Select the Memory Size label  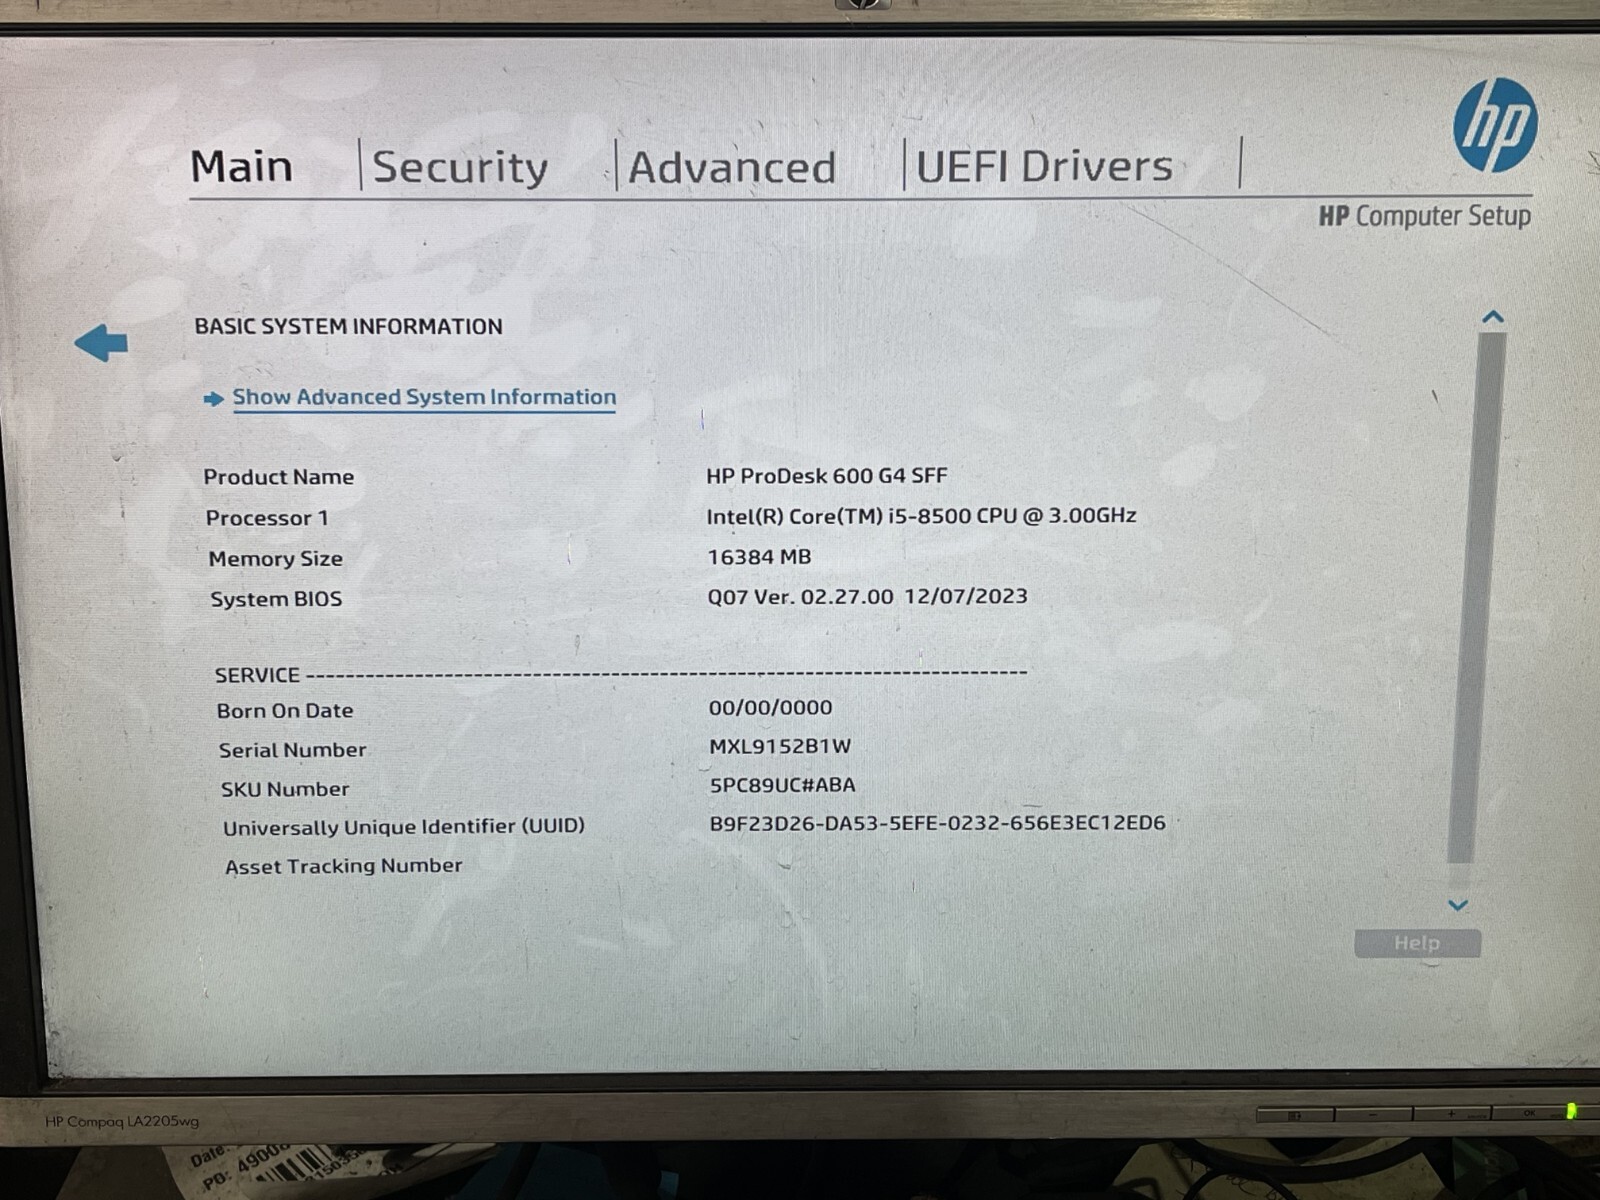pos(276,559)
